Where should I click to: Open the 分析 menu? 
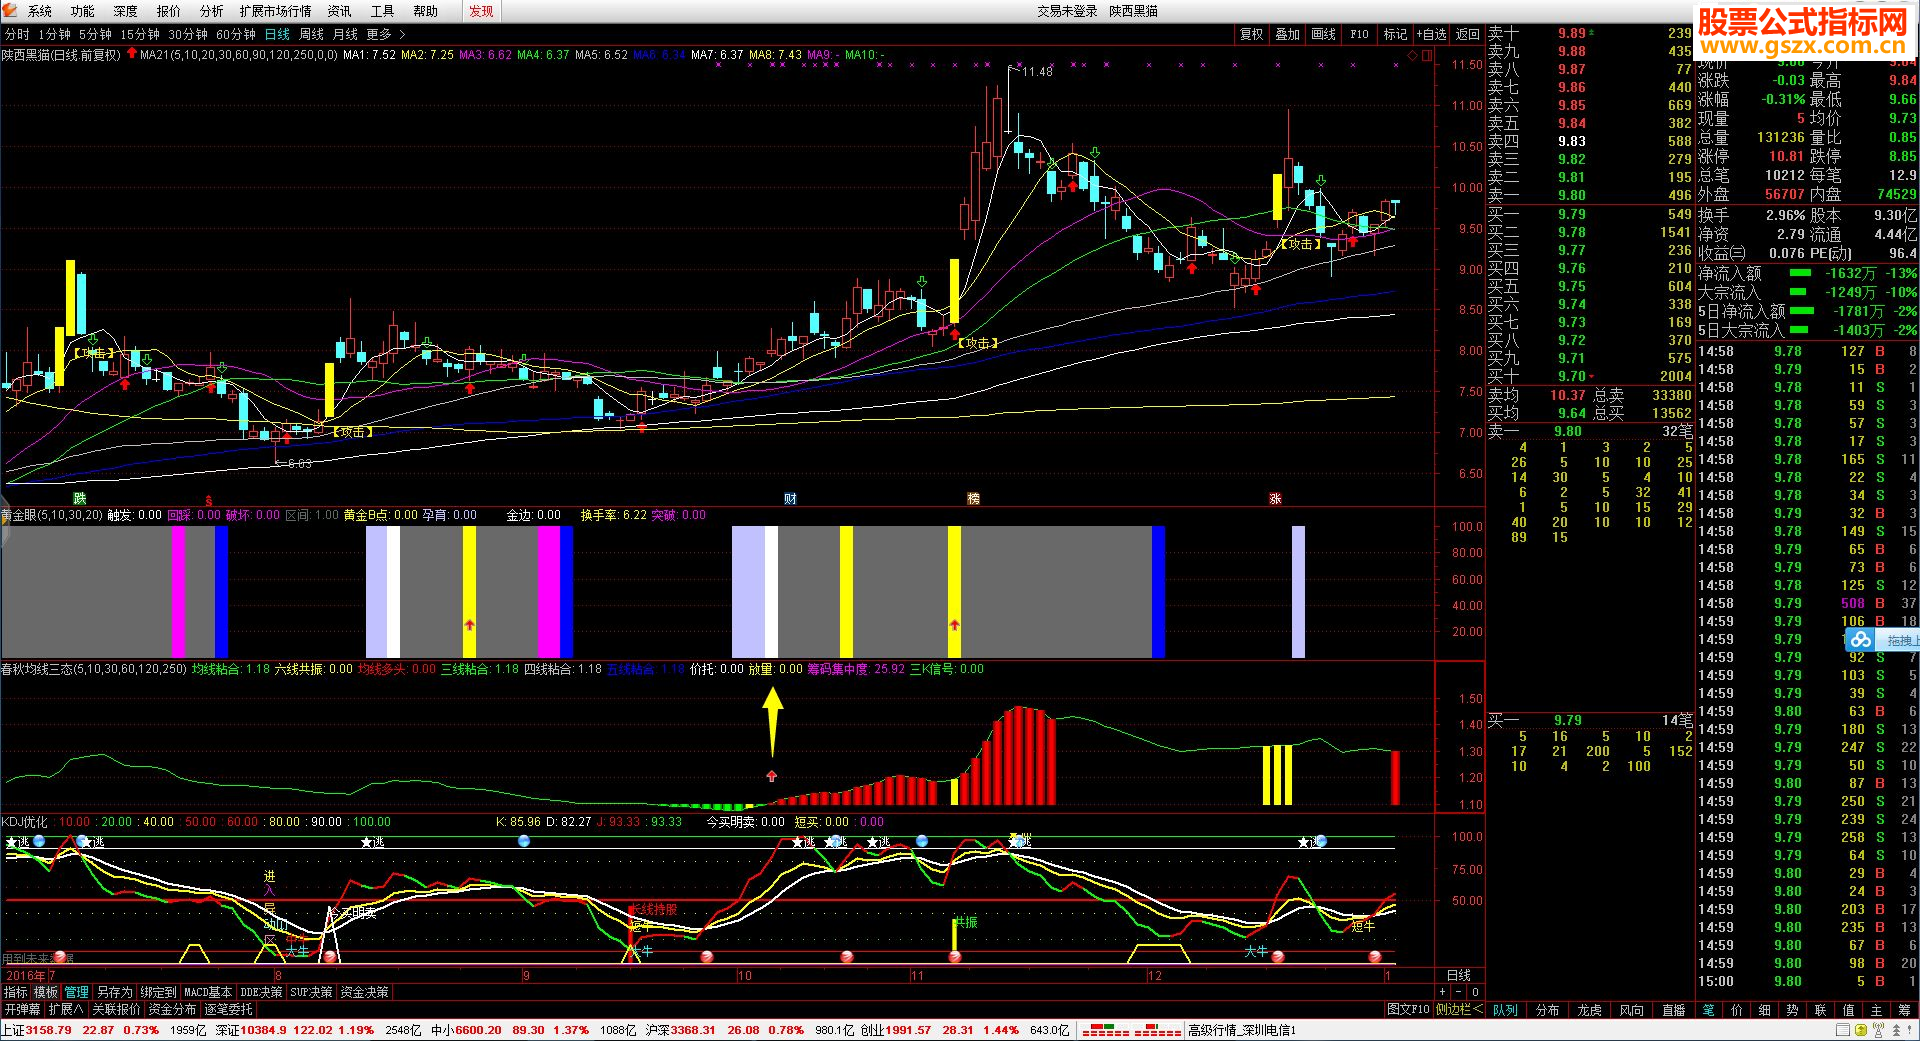click(x=211, y=11)
